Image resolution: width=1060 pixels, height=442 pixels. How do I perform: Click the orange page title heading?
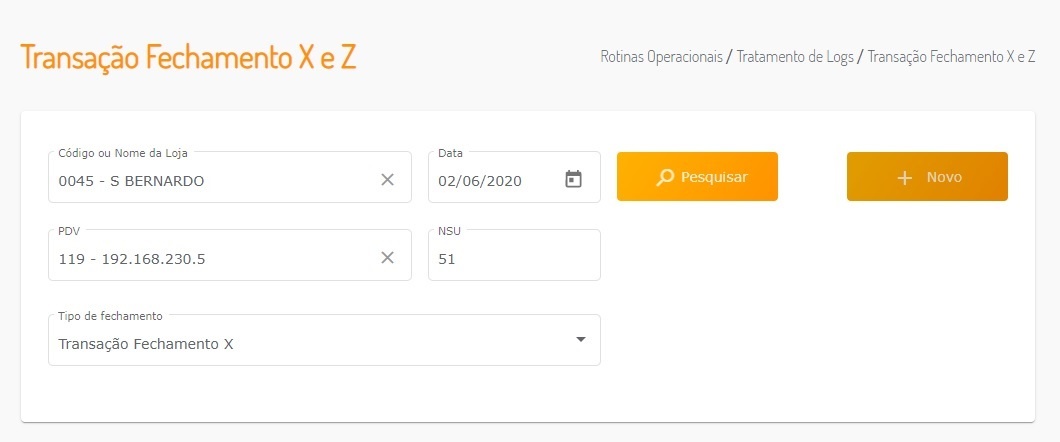click(188, 57)
